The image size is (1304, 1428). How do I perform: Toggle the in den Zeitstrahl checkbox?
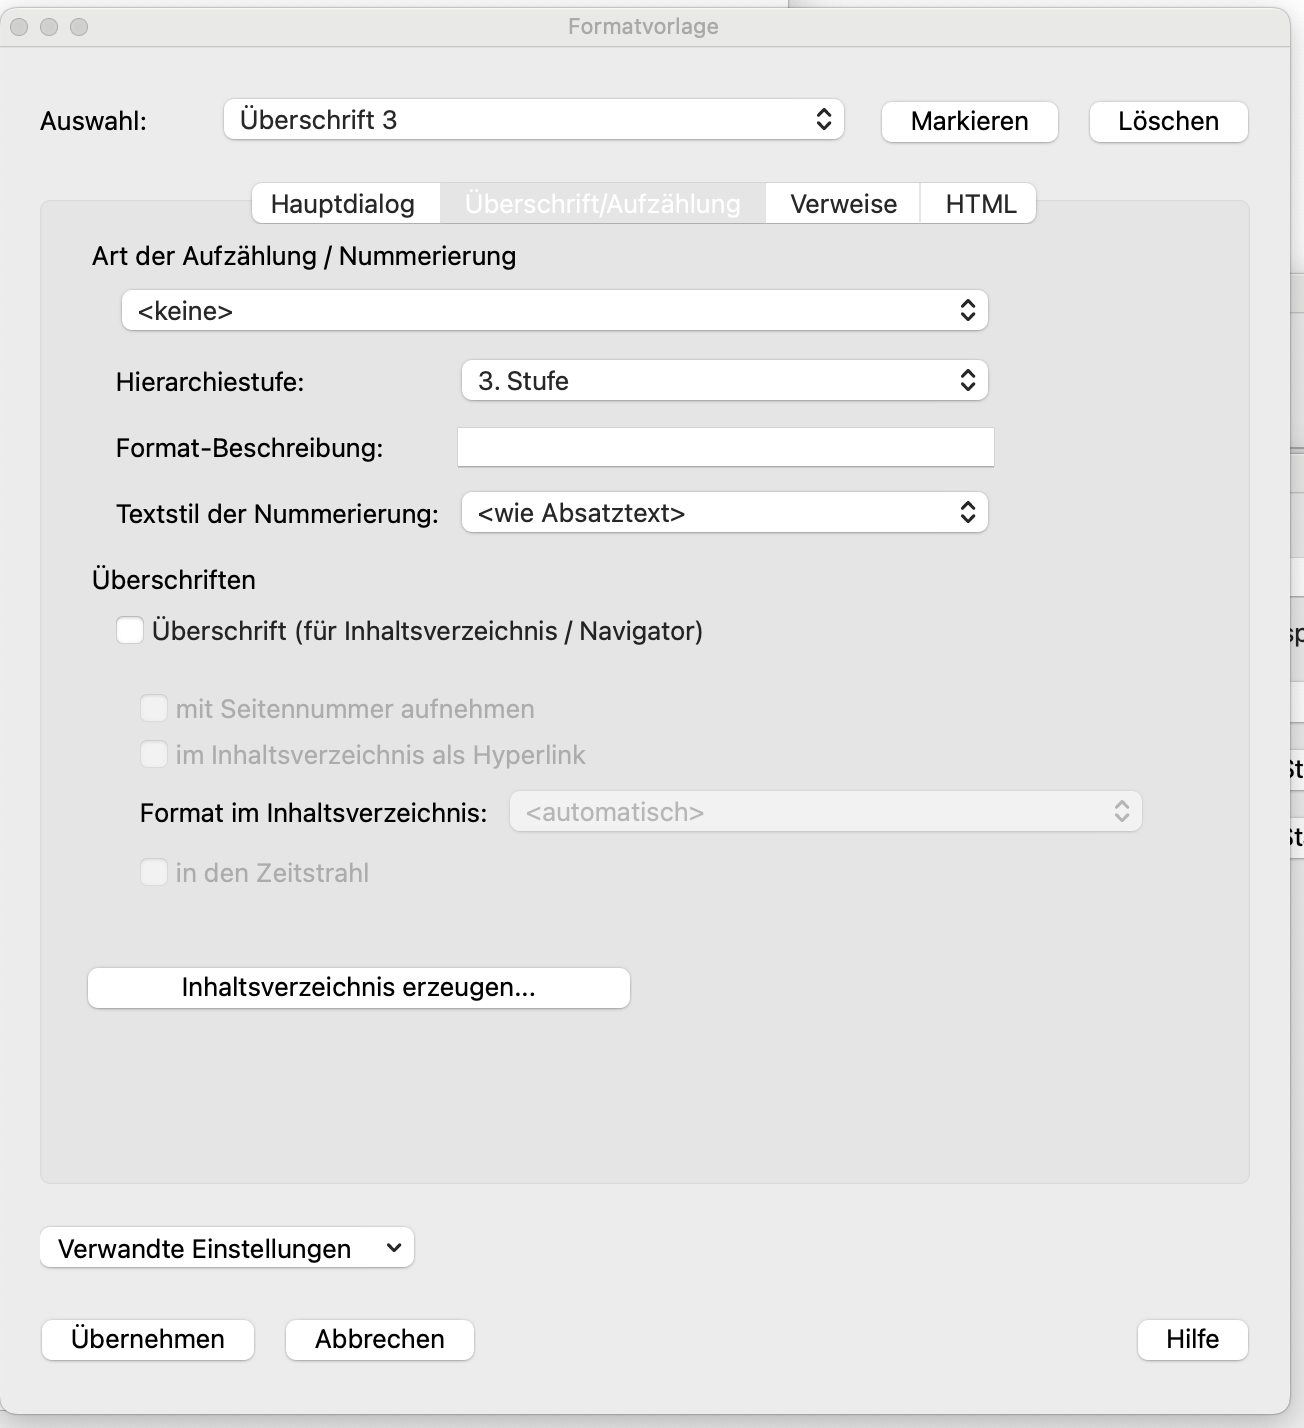coord(154,873)
